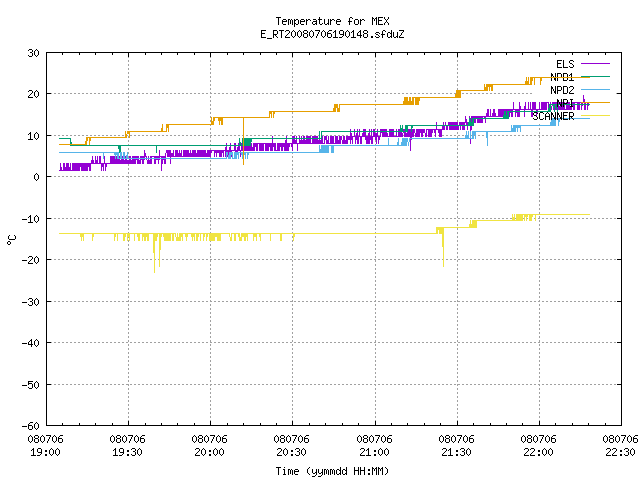Screen dimensions: 640x480
Task: Click the '19:30' x-axis time label
Action: pyautogui.click(x=127, y=452)
